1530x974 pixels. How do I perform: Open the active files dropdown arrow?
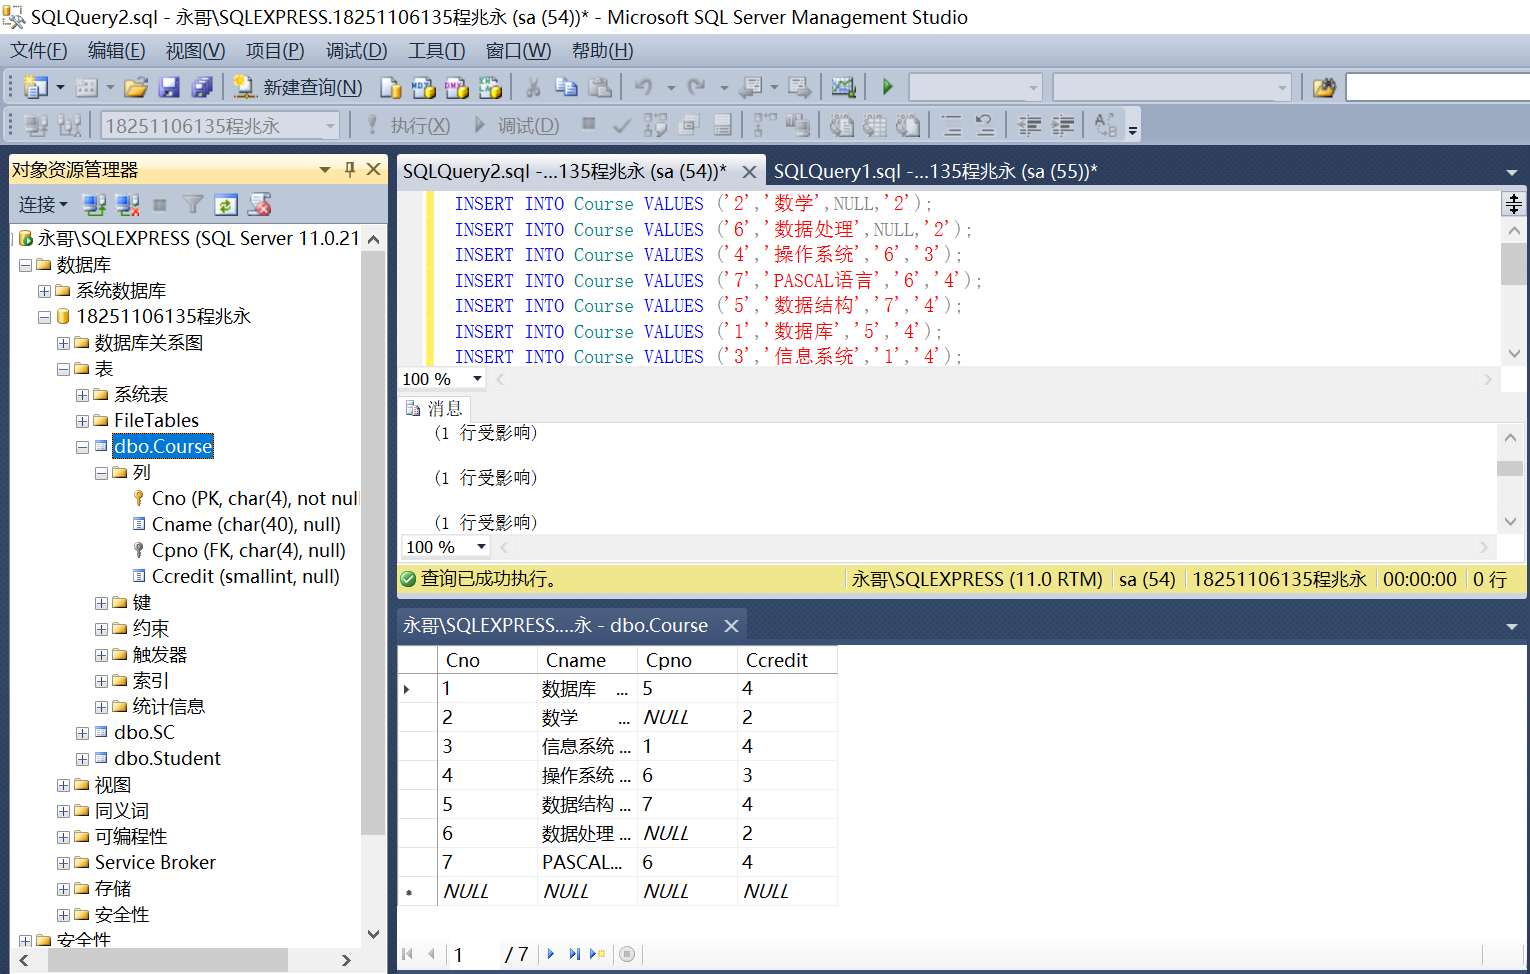[x=1511, y=172]
